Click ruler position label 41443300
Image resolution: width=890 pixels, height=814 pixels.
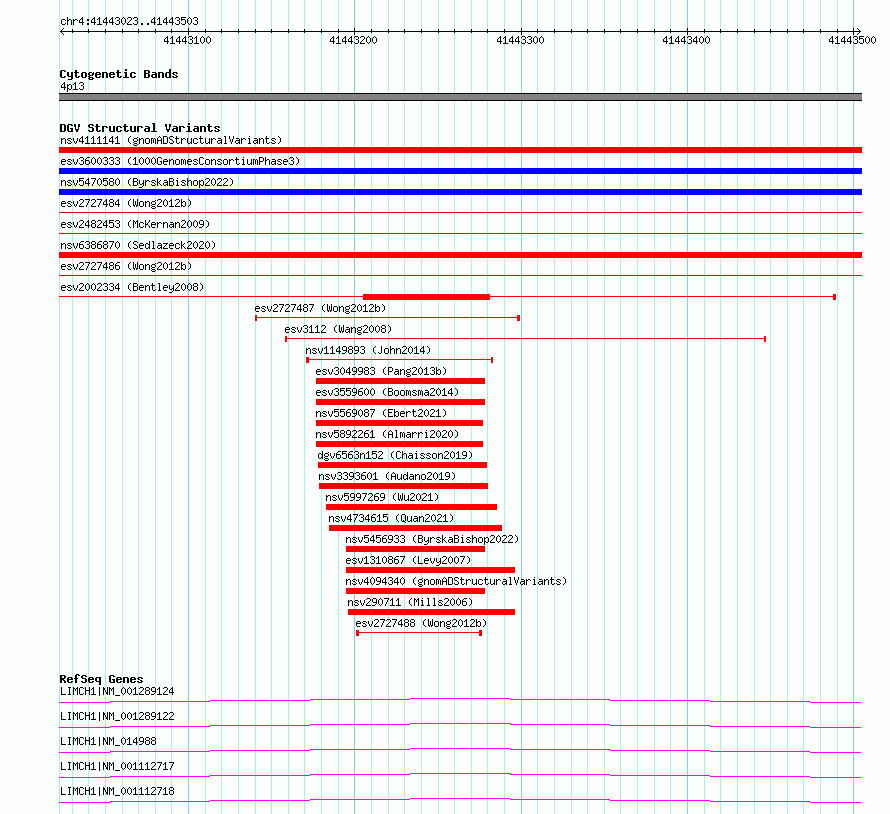520,40
